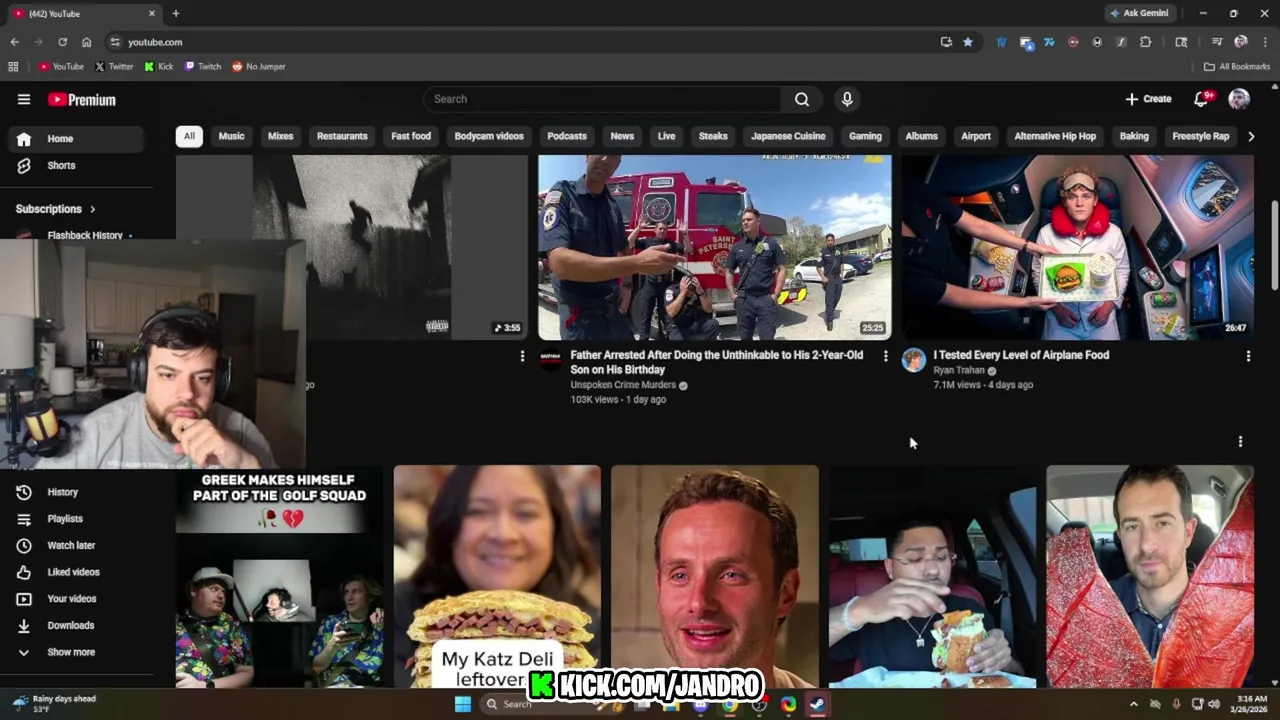Open YouTube account avatar menu
1280x720 pixels.
pos(1239,99)
